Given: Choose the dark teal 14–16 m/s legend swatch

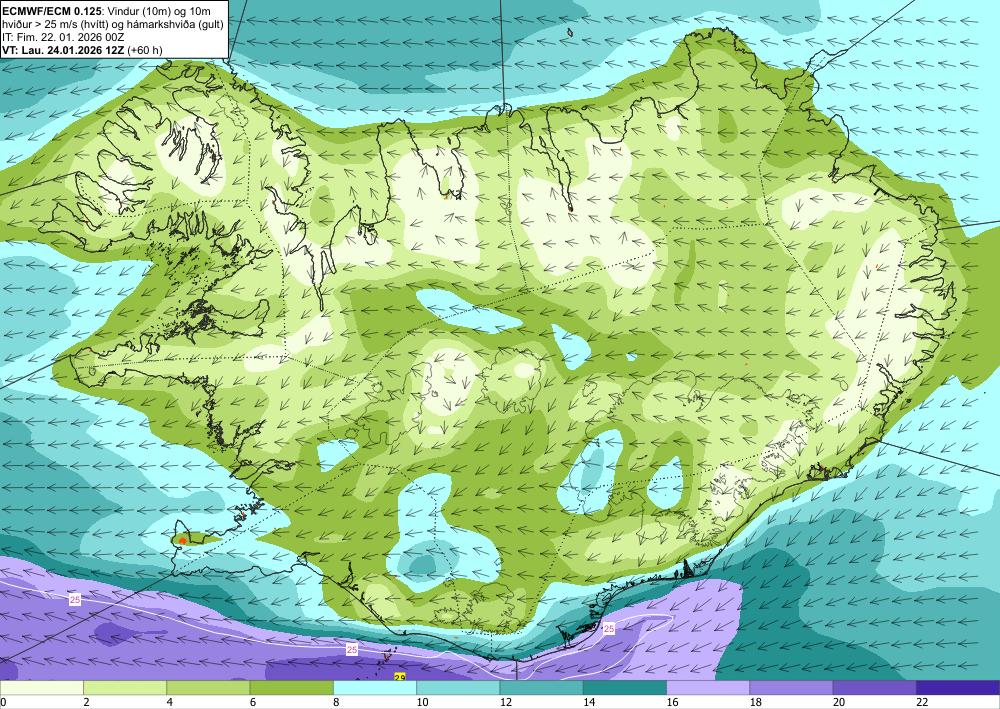Looking at the screenshot, I should pos(625,687).
